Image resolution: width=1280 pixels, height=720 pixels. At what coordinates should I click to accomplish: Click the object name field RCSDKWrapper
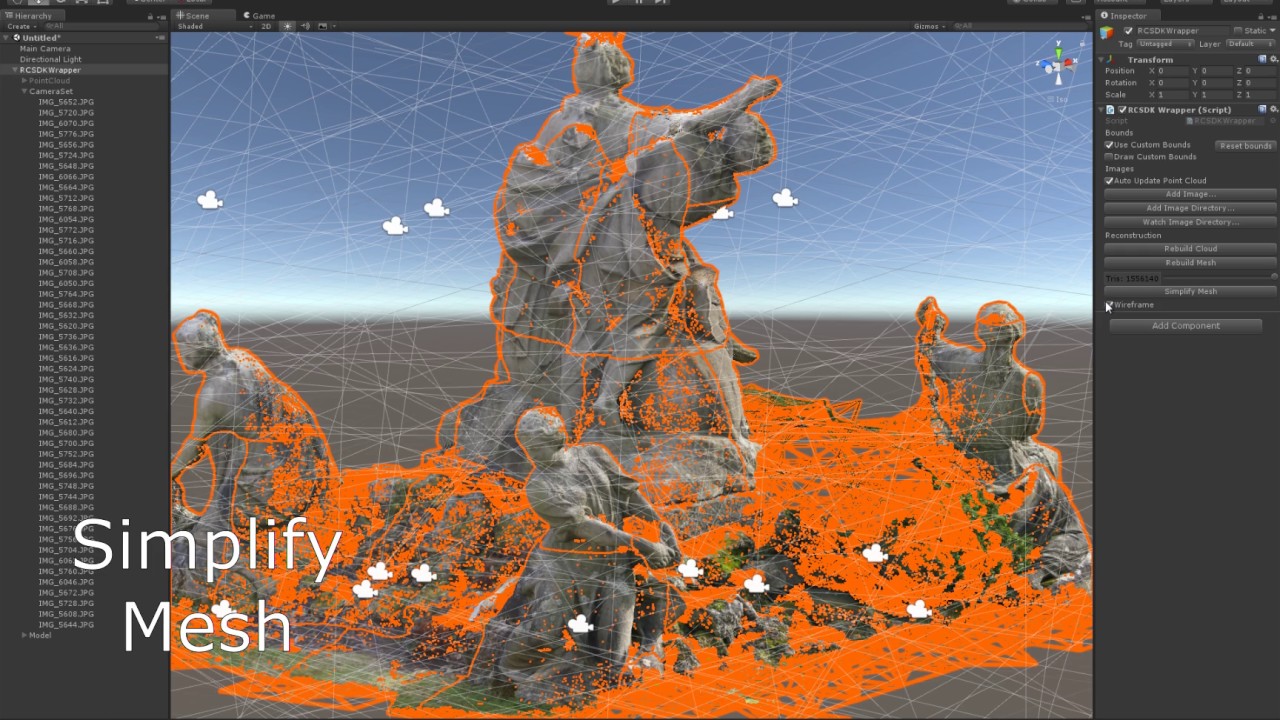(1182, 31)
